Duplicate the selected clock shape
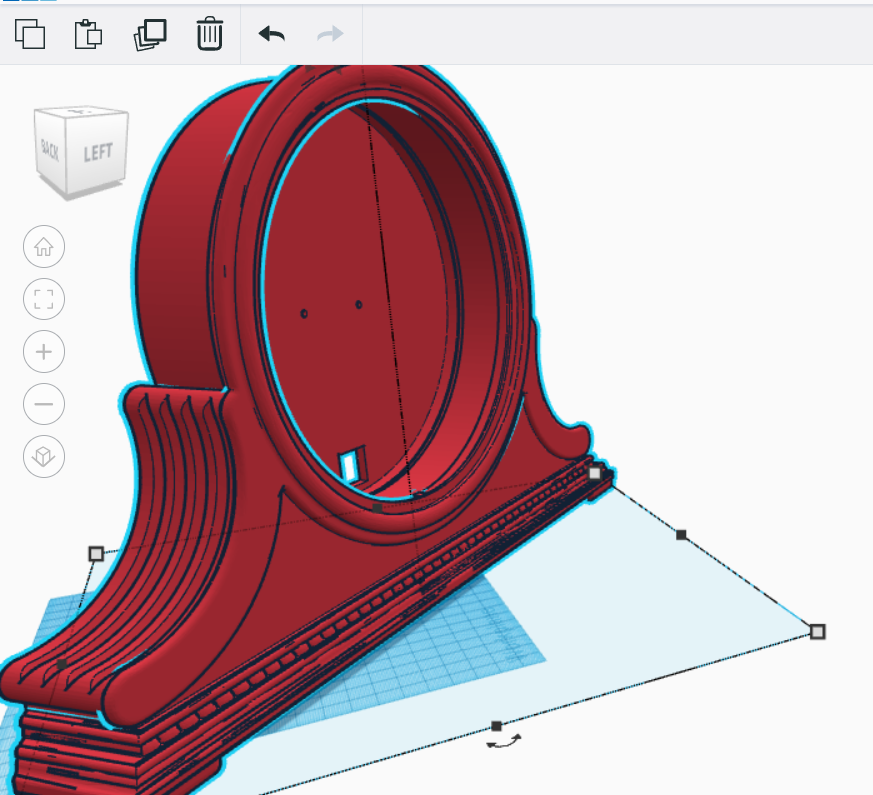The height and width of the screenshot is (795, 873). (x=149, y=34)
